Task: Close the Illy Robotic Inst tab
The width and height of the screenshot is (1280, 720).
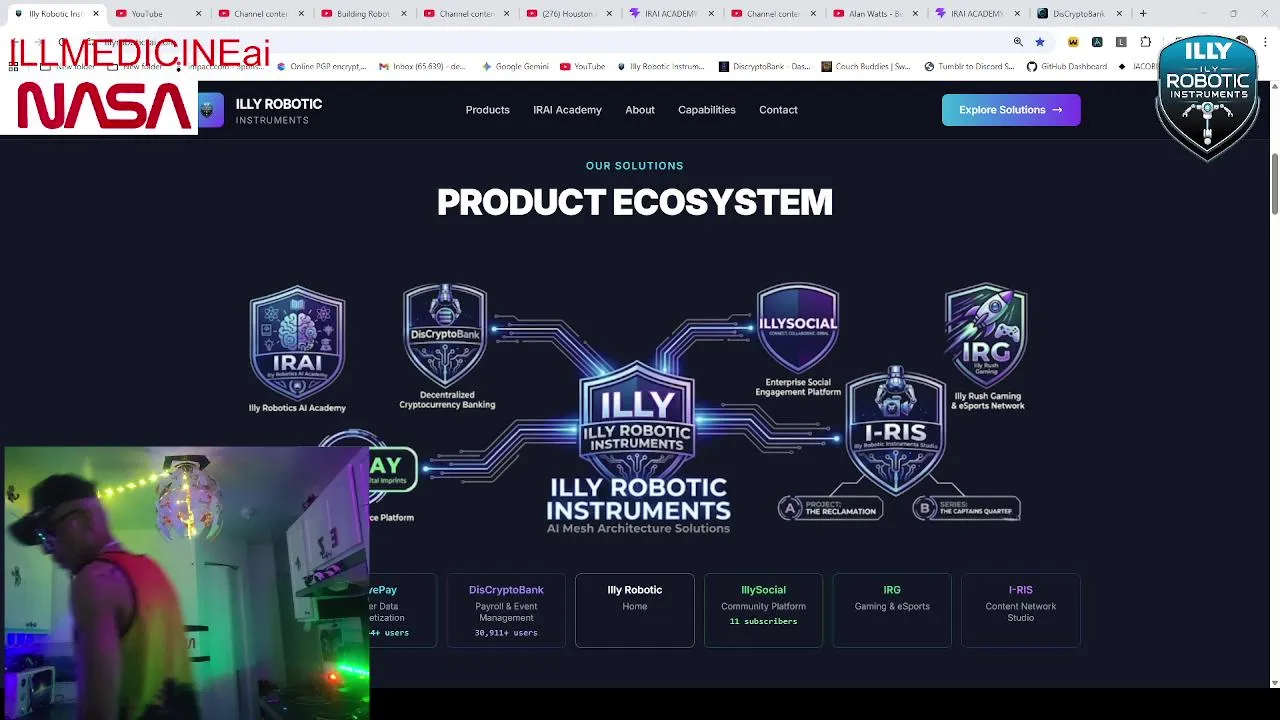Action: [x=96, y=14]
